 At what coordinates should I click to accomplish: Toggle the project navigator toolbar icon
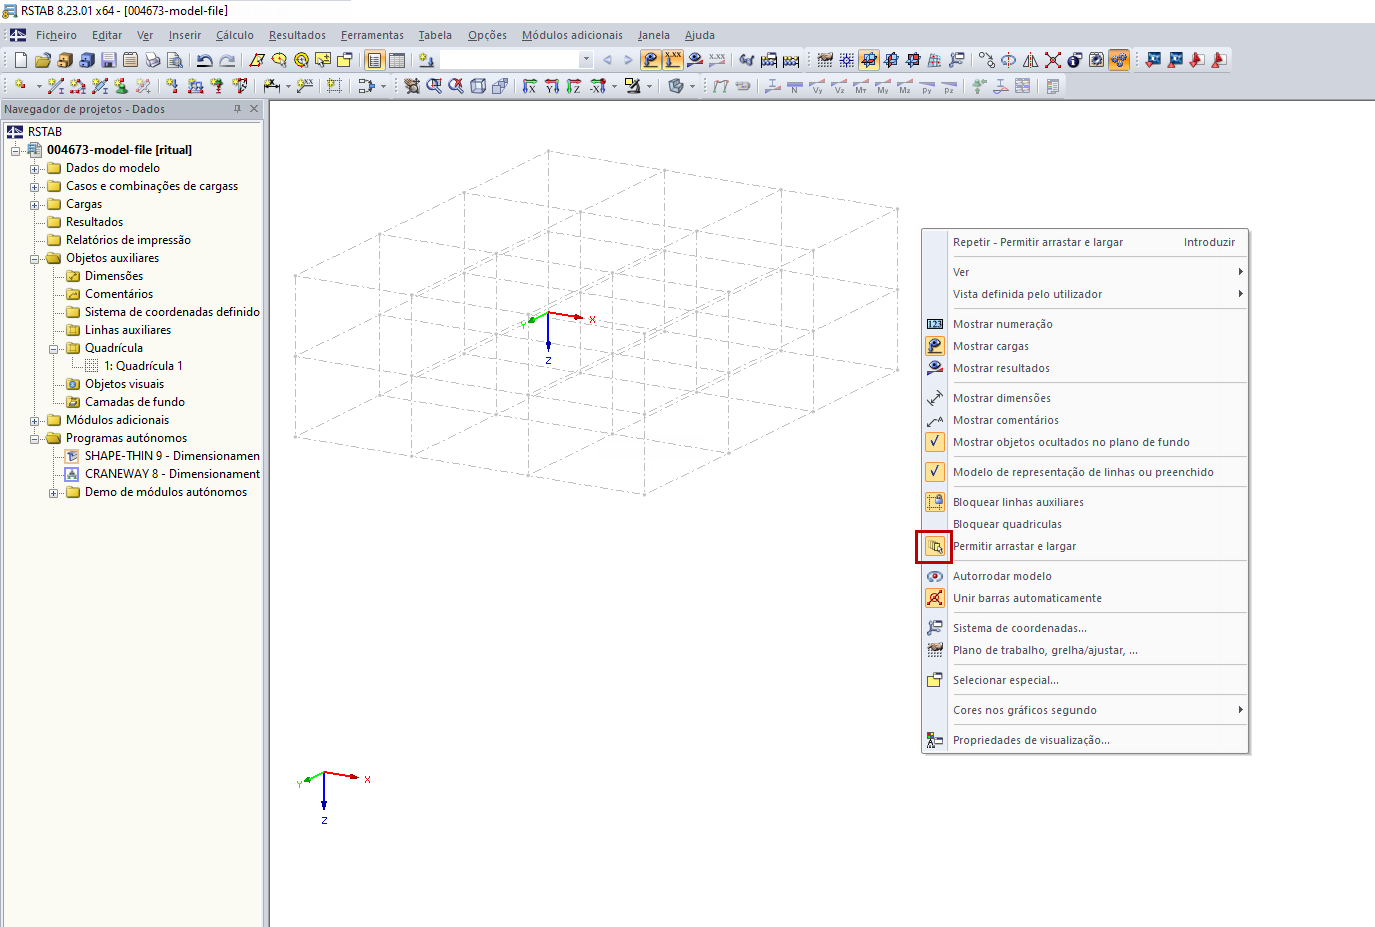375,60
